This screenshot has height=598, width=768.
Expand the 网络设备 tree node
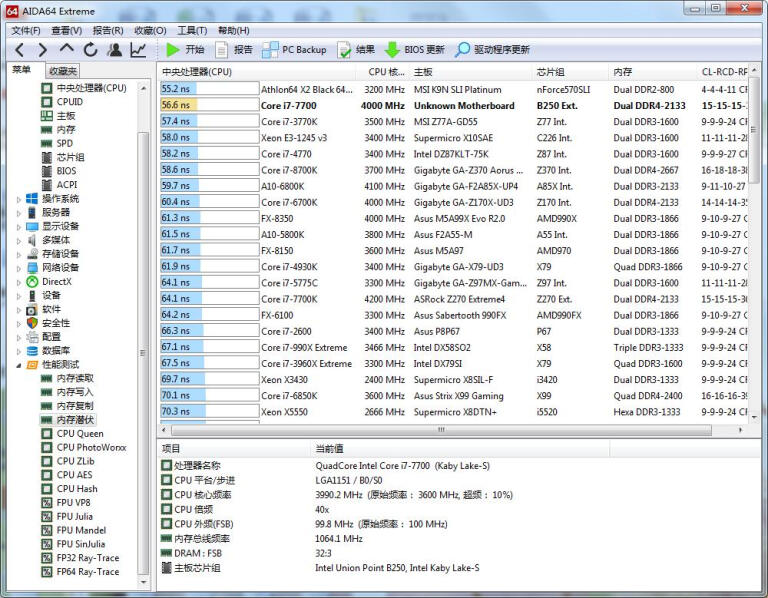pyautogui.click(x=19, y=268)
